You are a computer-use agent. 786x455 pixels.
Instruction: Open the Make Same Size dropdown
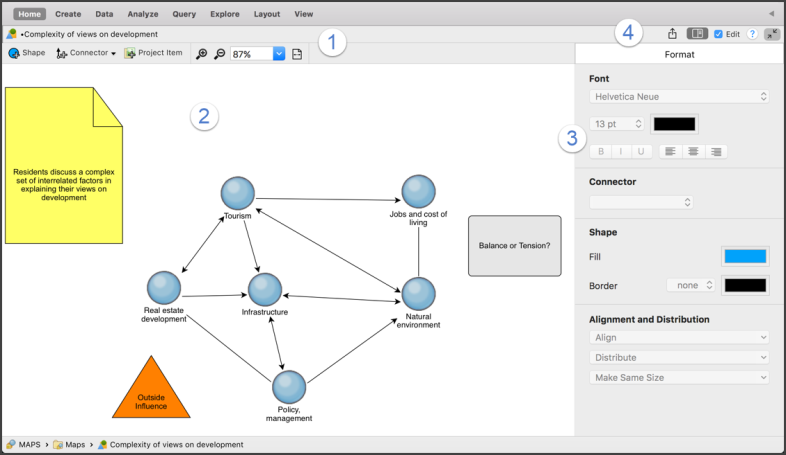click(x=679, y=378)
